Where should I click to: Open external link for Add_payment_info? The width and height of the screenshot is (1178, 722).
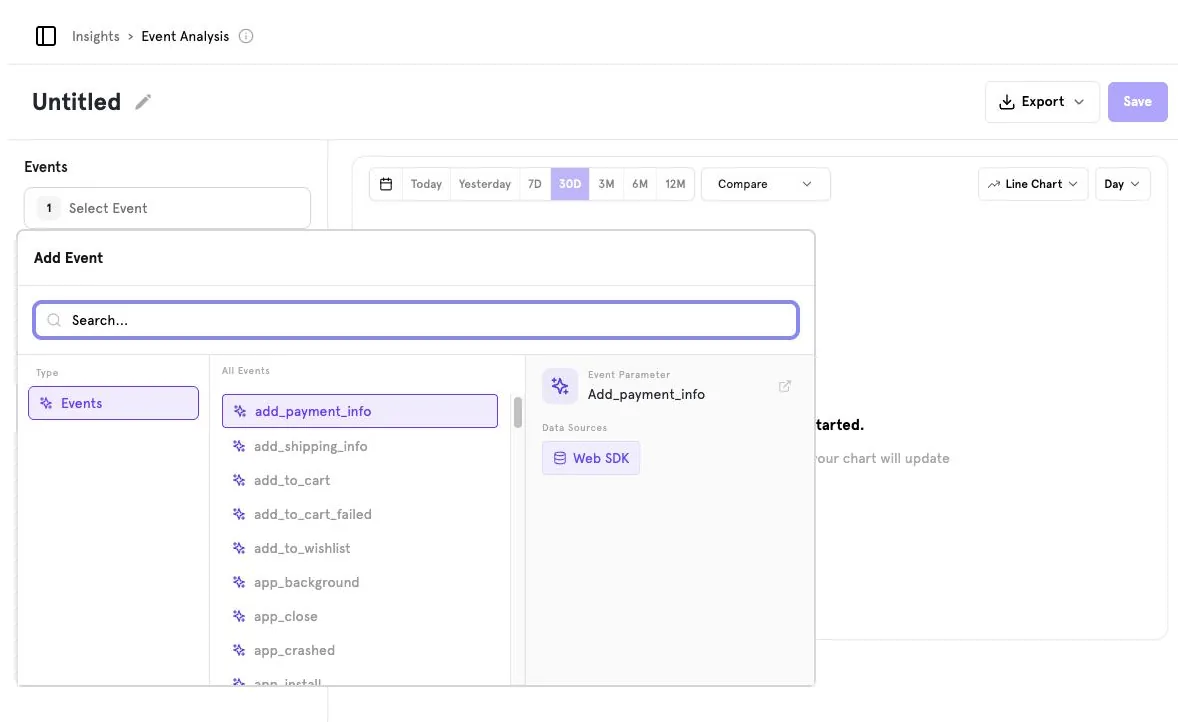pyautogui.click(x=784, y=386)
